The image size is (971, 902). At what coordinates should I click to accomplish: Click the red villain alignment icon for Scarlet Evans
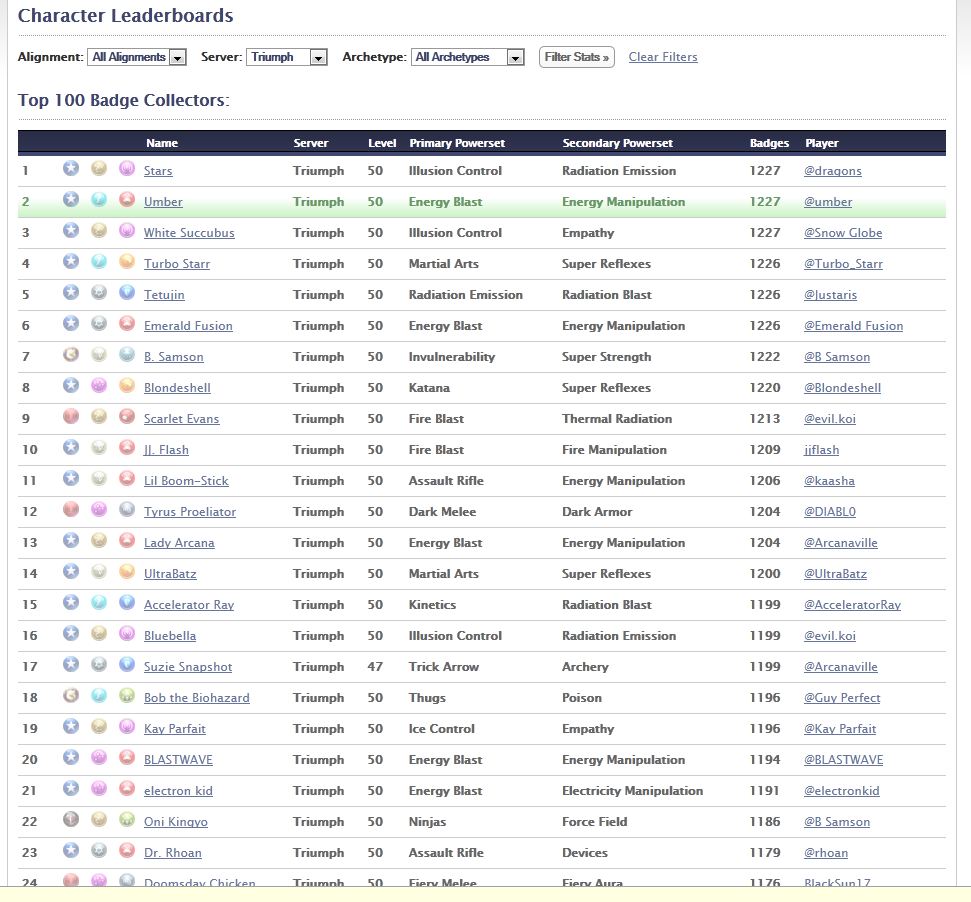70,418
